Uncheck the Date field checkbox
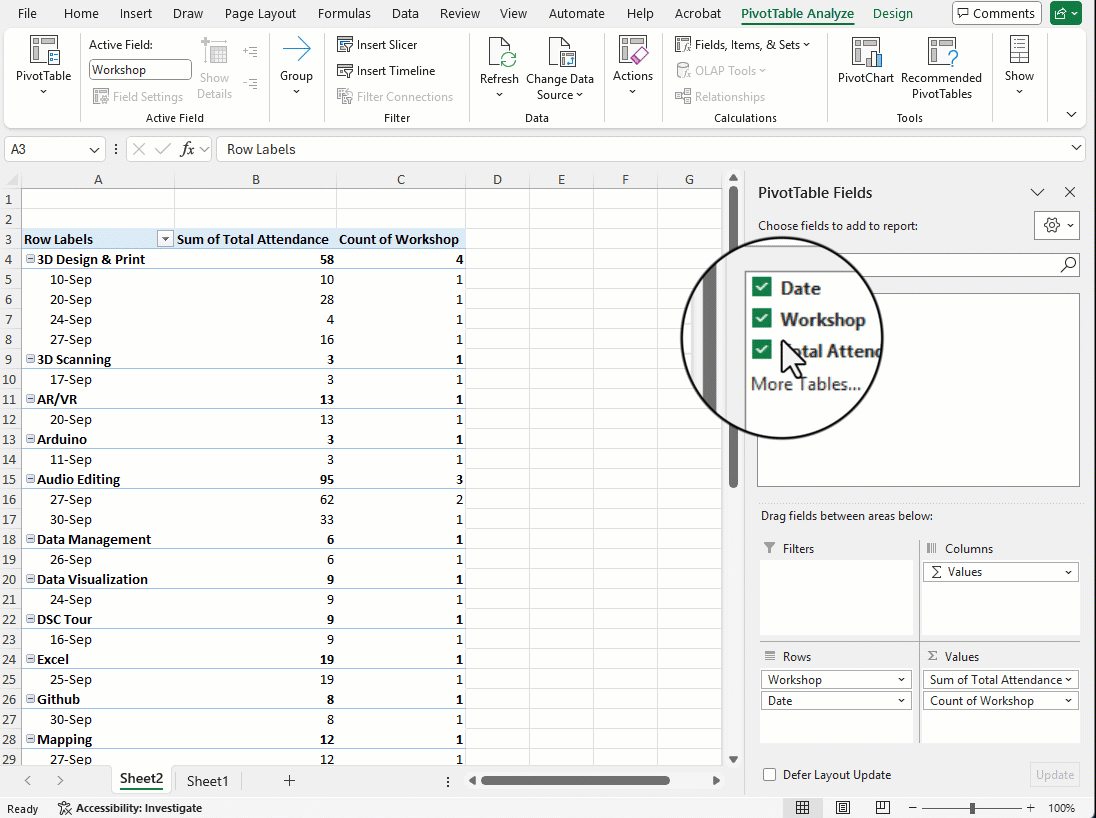This screenshot has height=818, width=1096. 762,288
